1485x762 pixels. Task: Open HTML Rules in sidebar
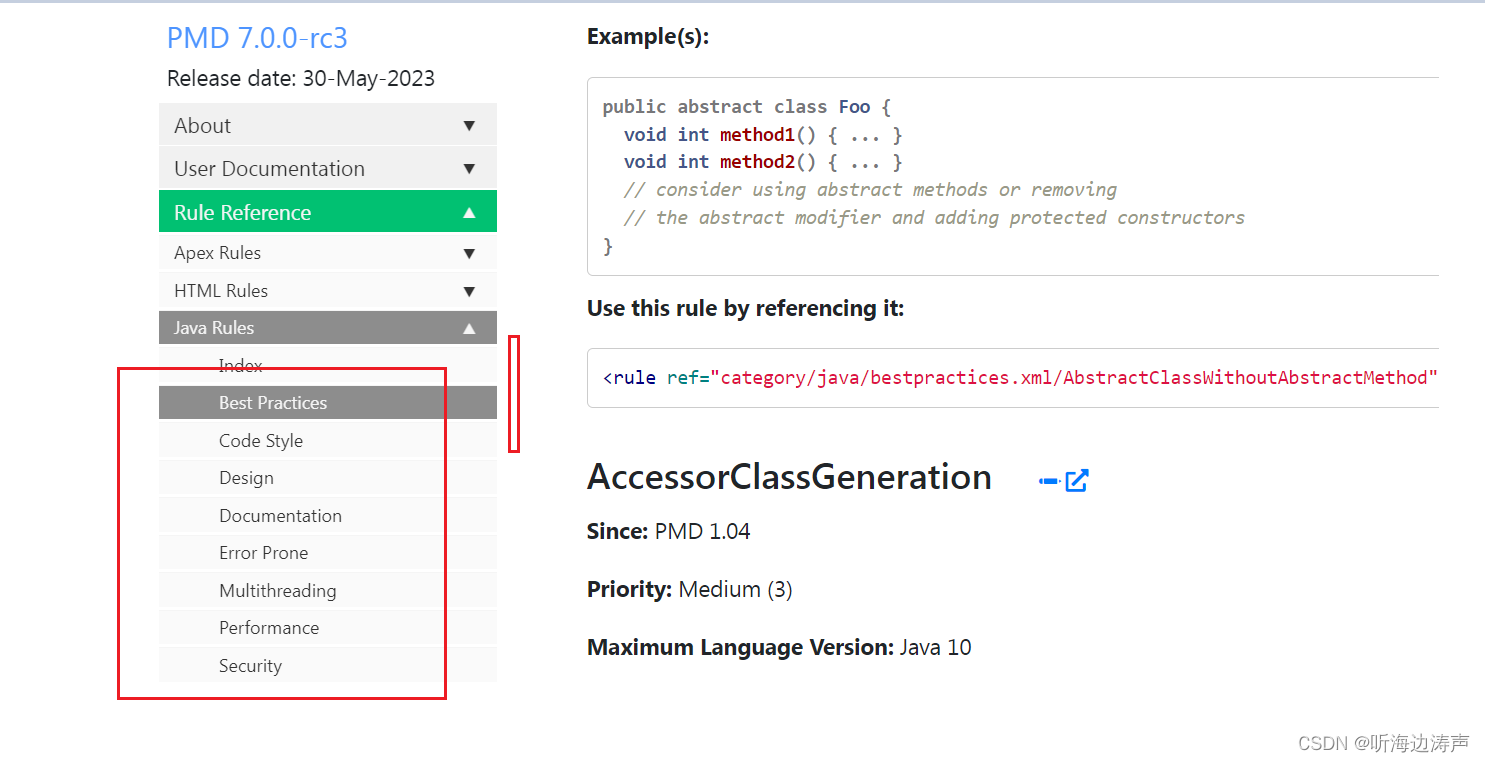328,291
